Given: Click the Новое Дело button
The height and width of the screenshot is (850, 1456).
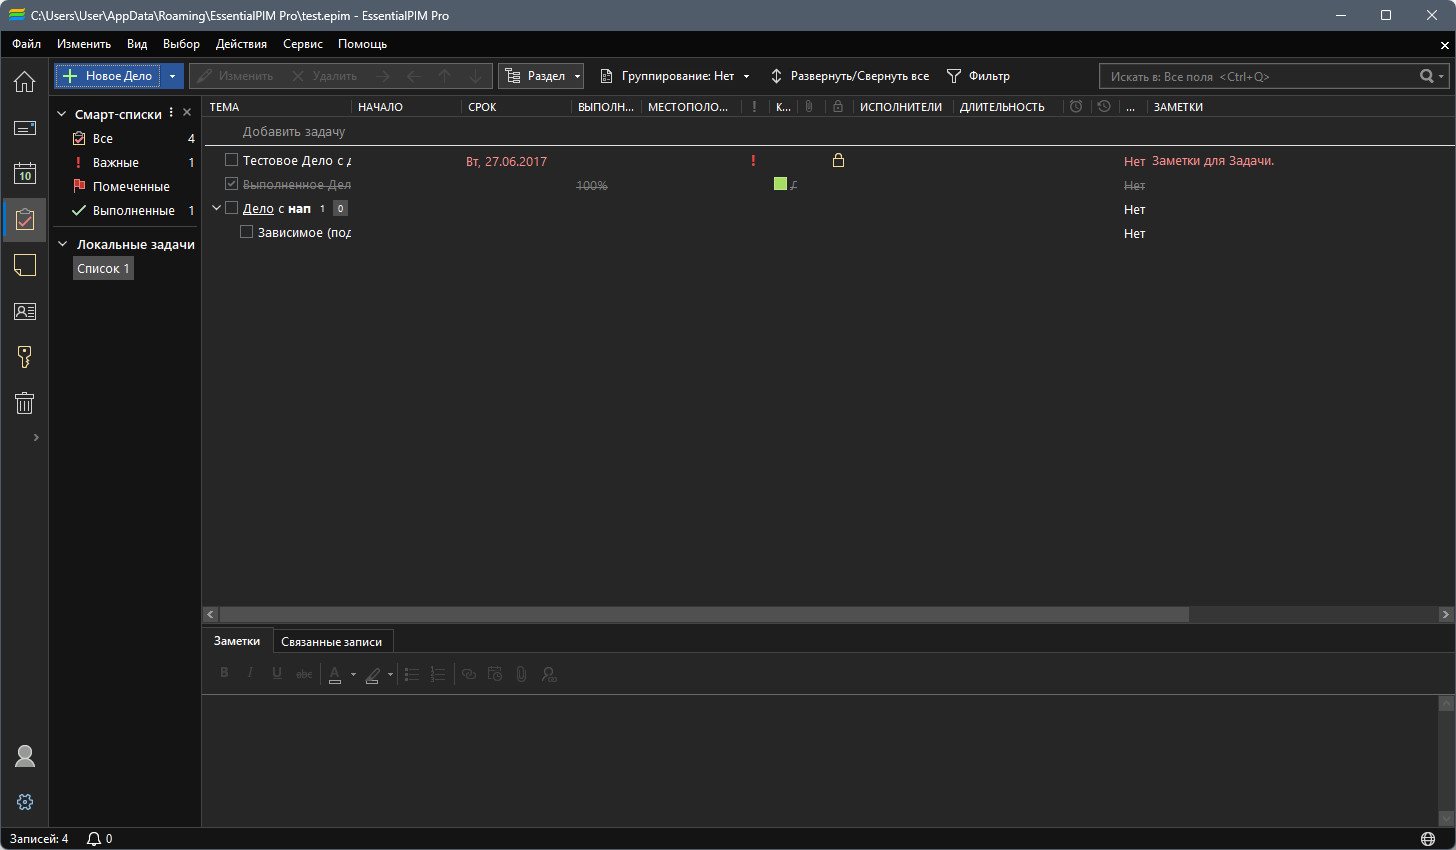Looking at the screenshot, I should pos(108,76).
